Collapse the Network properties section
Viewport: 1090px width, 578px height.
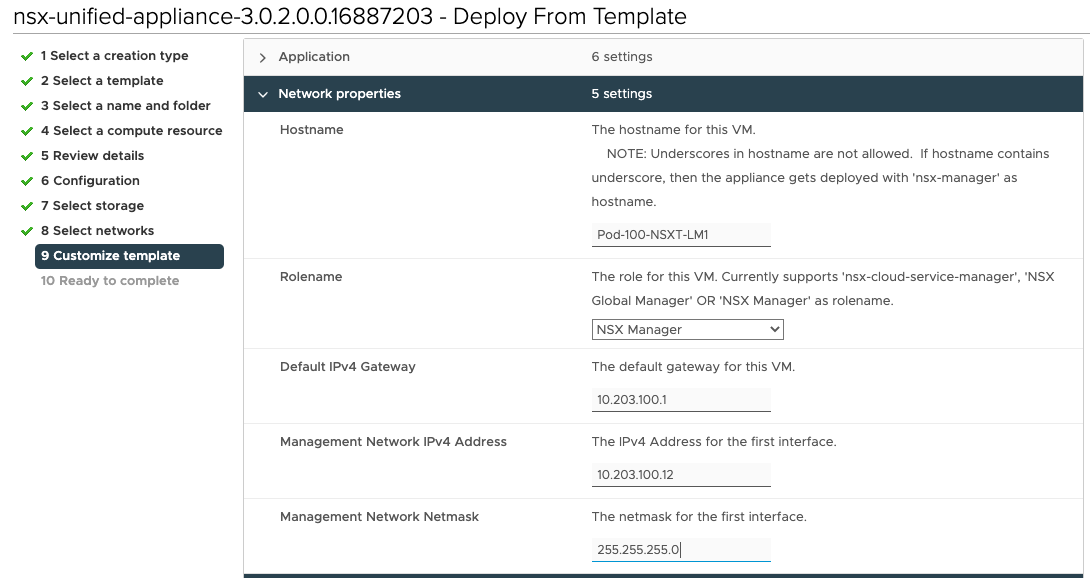click(x=263, y=94)
